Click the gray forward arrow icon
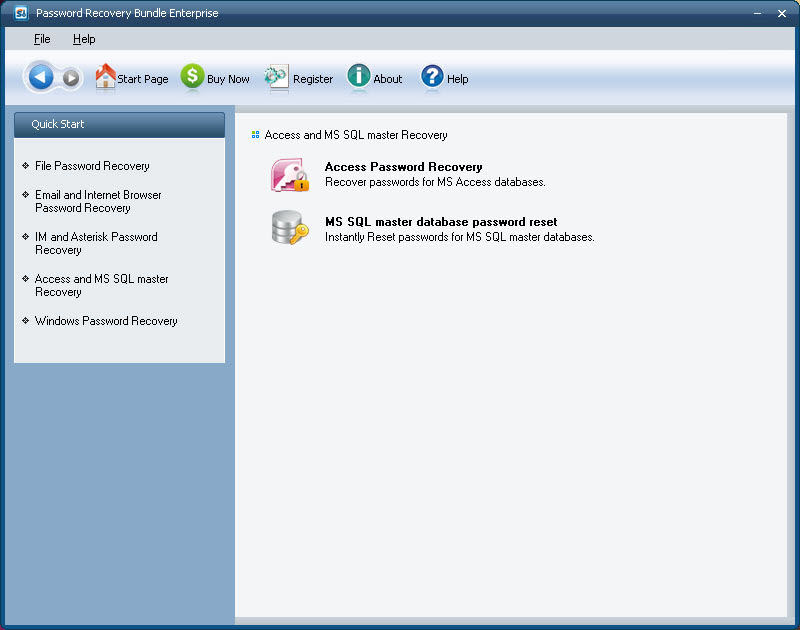Image resolution: width=800 pixels, height=630 pixels. pos(71,78)
